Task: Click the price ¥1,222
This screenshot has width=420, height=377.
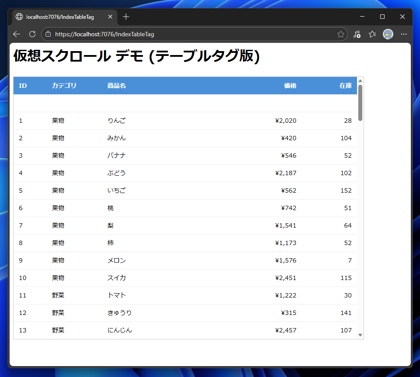Action: [286, 295]
